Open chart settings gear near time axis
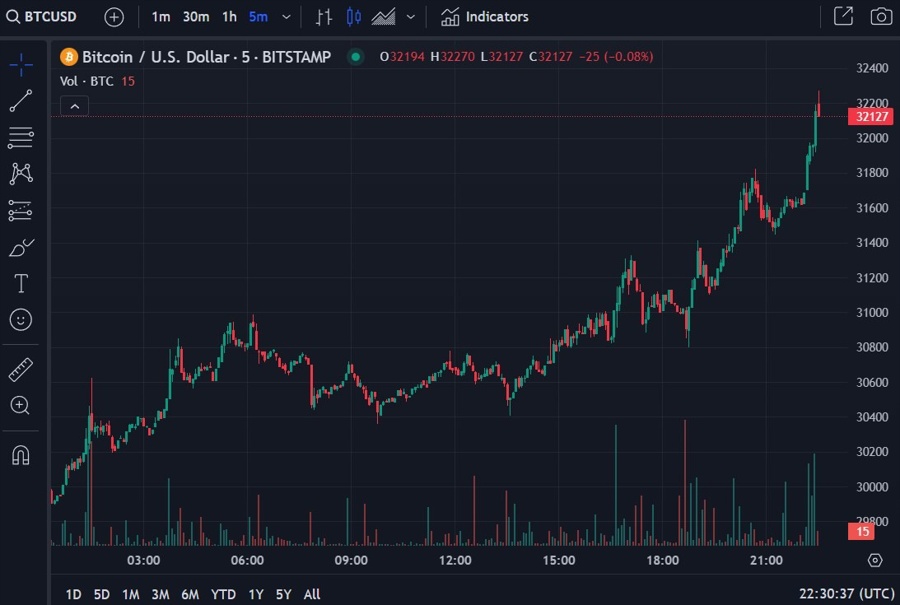 875,560
